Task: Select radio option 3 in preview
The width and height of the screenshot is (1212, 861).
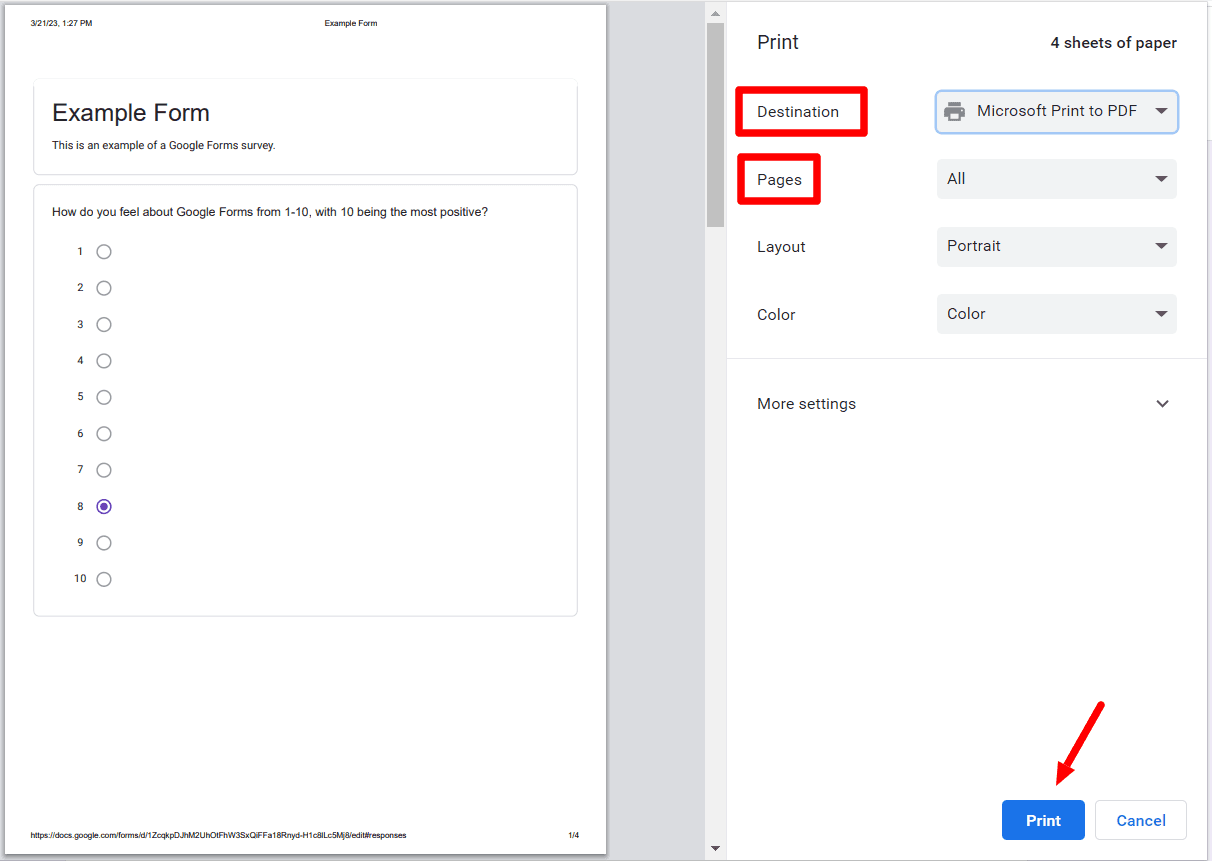Action: 104,325
